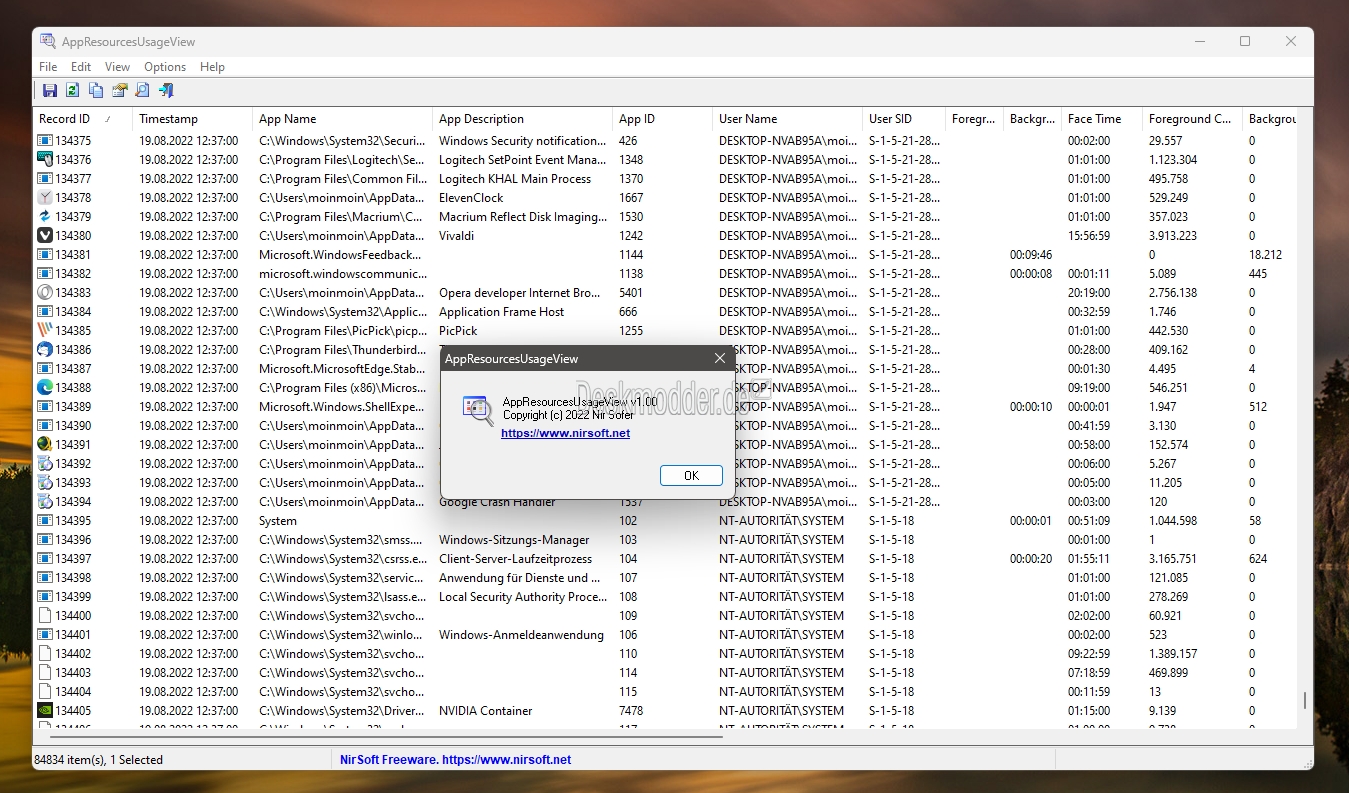The width and height of the screenshot is (1349, 793).
Task: Click the NirSoft Freeware status bar link
Action: tap(455, 760)
